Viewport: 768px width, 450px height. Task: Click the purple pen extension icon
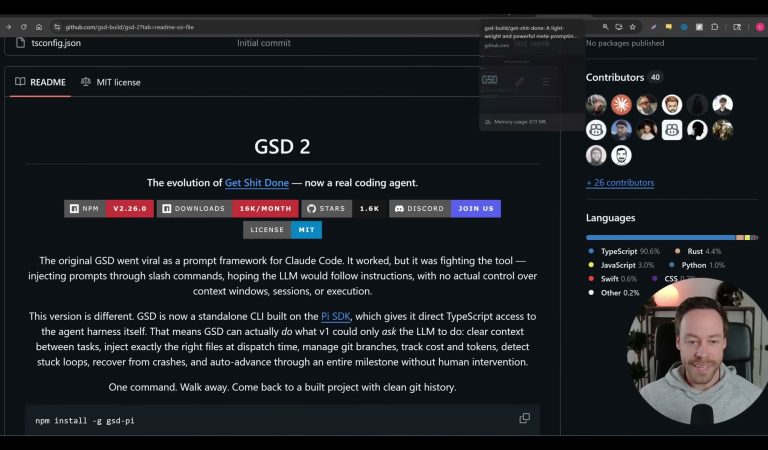(x=653, y=27)
